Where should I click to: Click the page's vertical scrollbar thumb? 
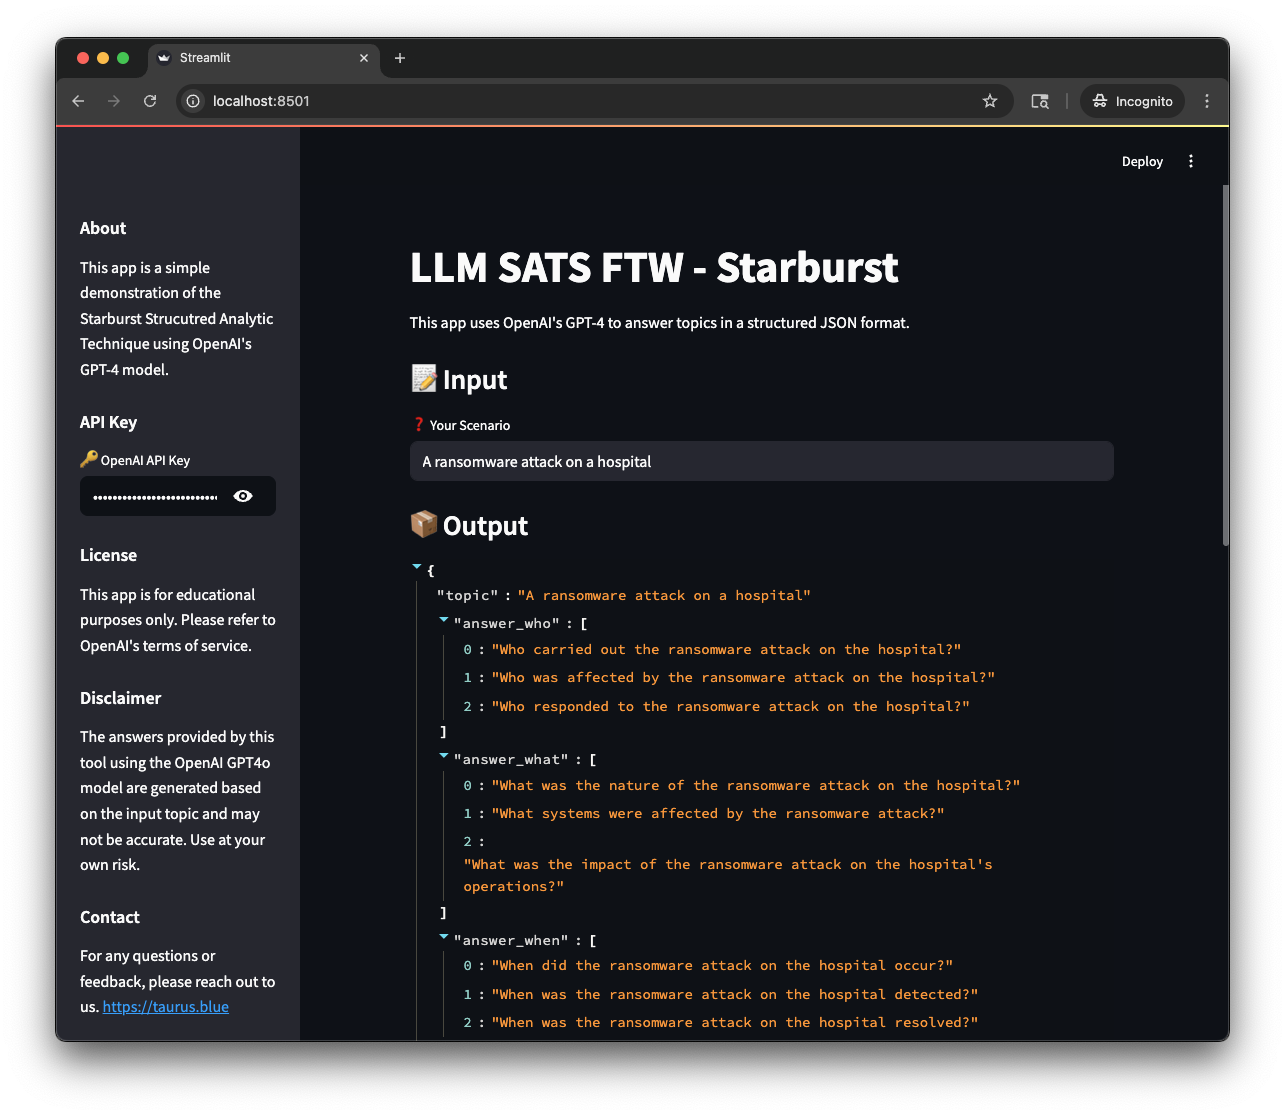[x=1225, y=365]
